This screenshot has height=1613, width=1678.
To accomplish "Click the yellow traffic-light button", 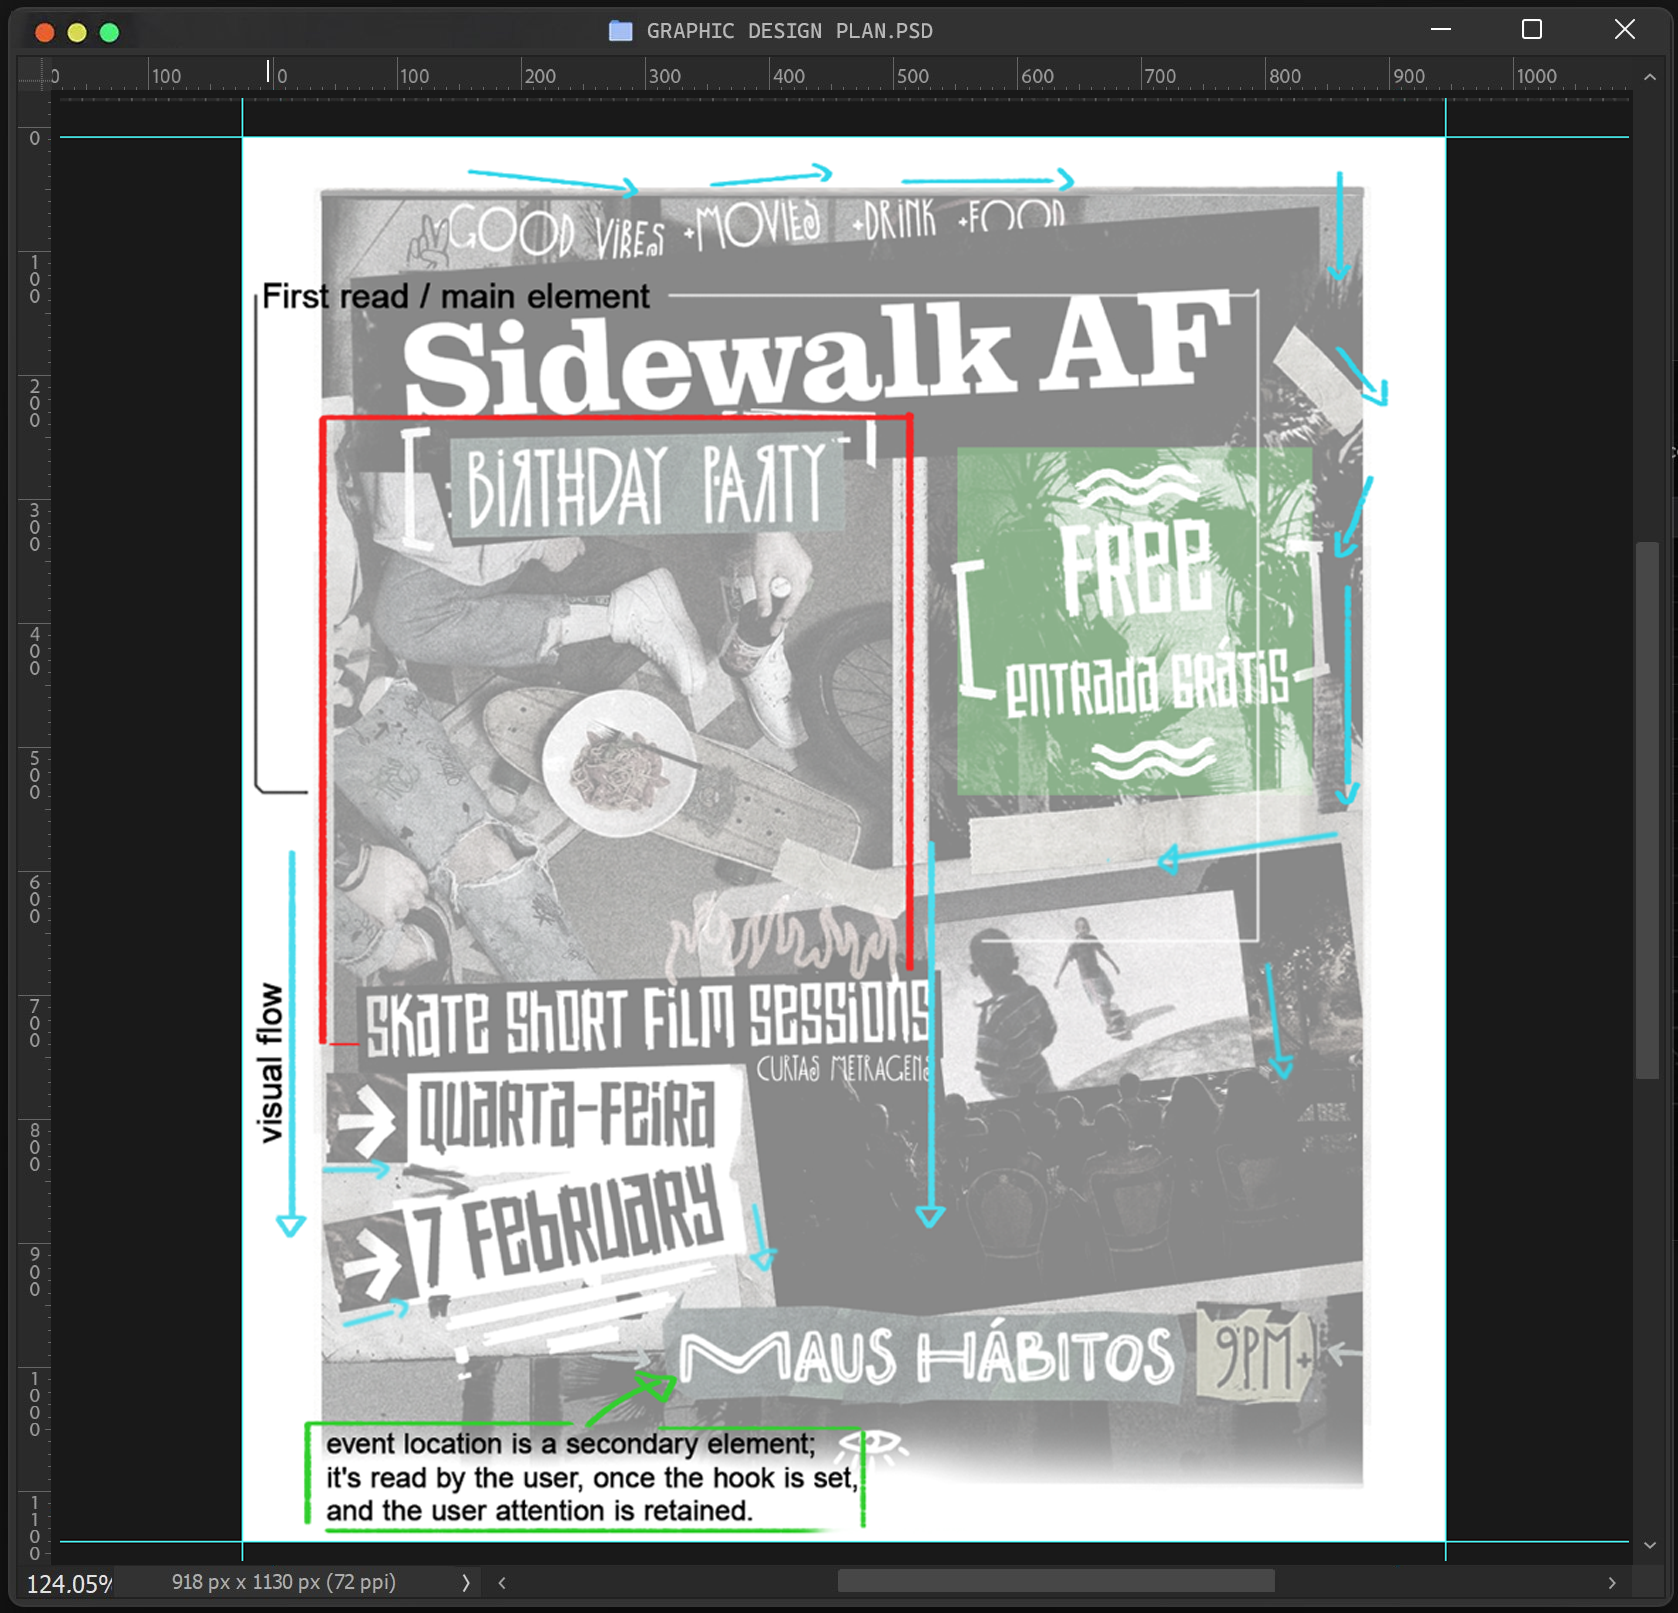I will pyautogui.click(x=77, y=32).
